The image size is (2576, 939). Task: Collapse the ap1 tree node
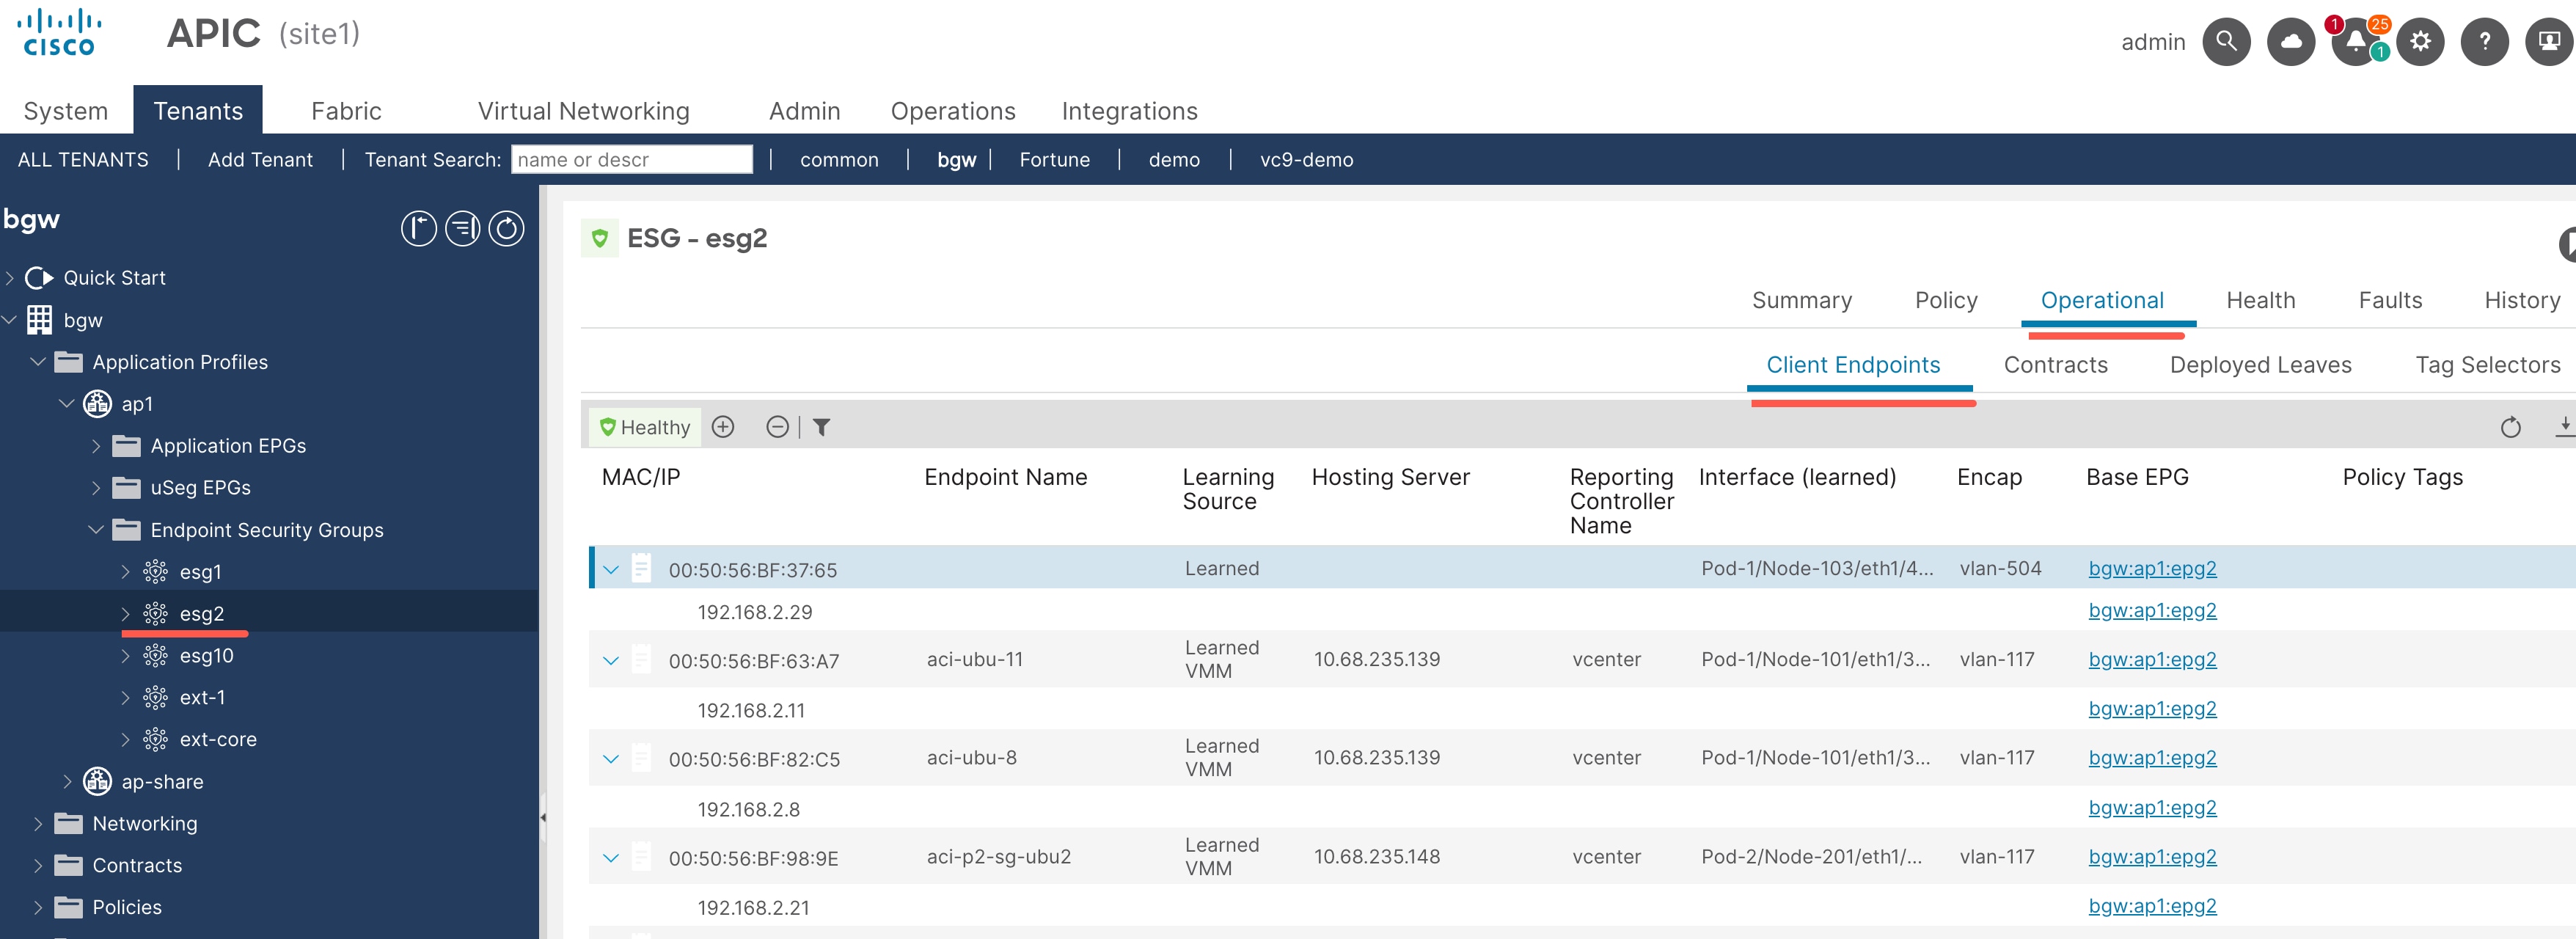67,404
